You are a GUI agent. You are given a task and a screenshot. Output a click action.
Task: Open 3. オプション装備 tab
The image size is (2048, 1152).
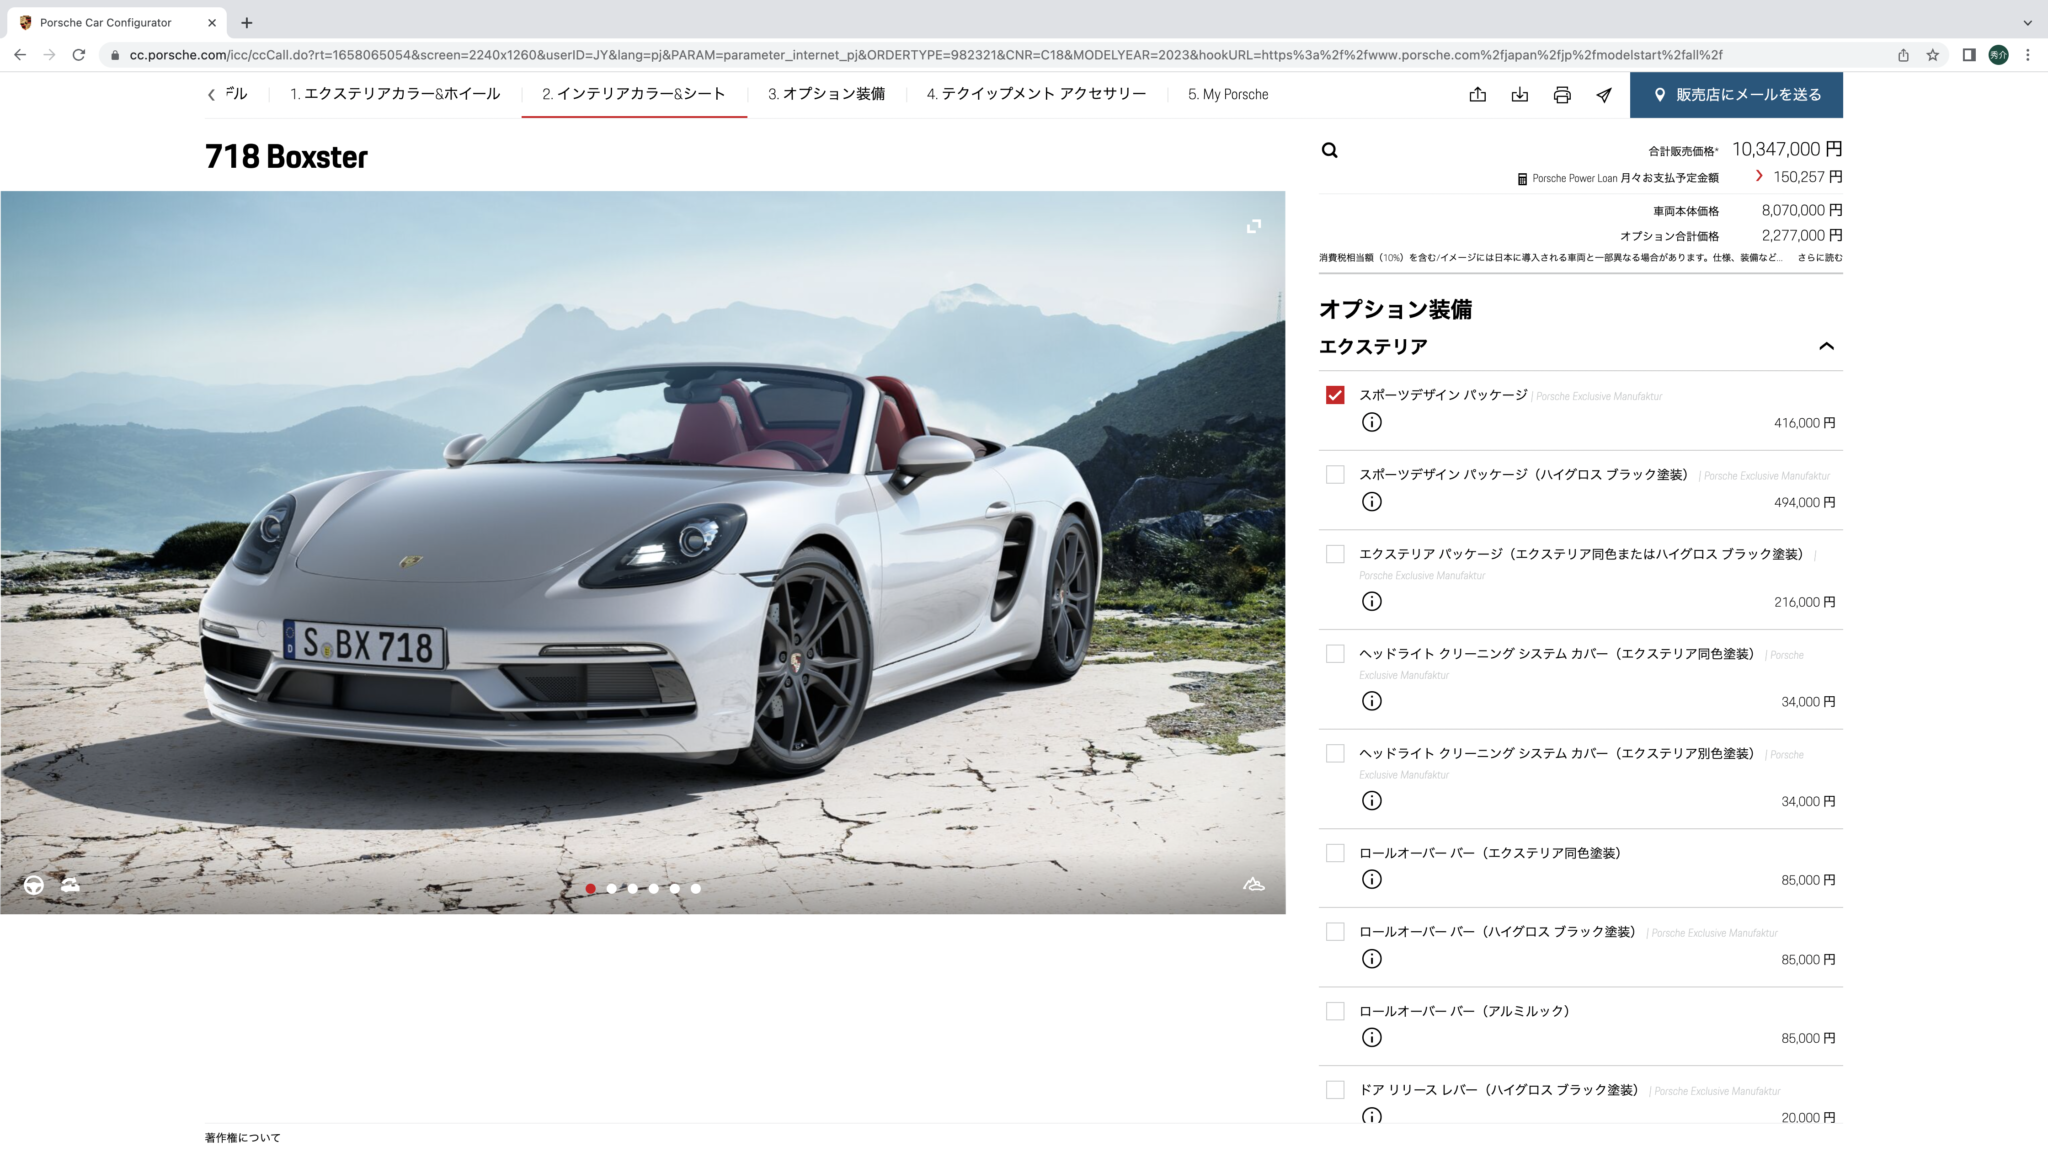click(826, 94)
